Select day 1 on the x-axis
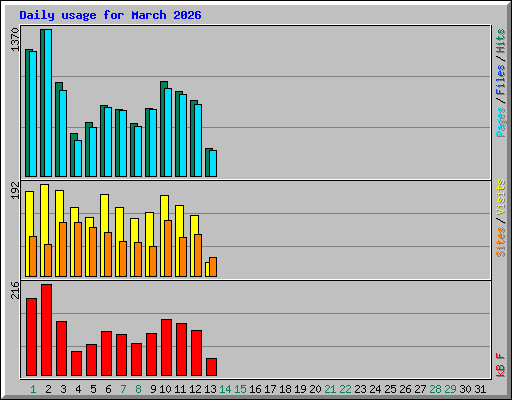 click(x=33, y=389)
